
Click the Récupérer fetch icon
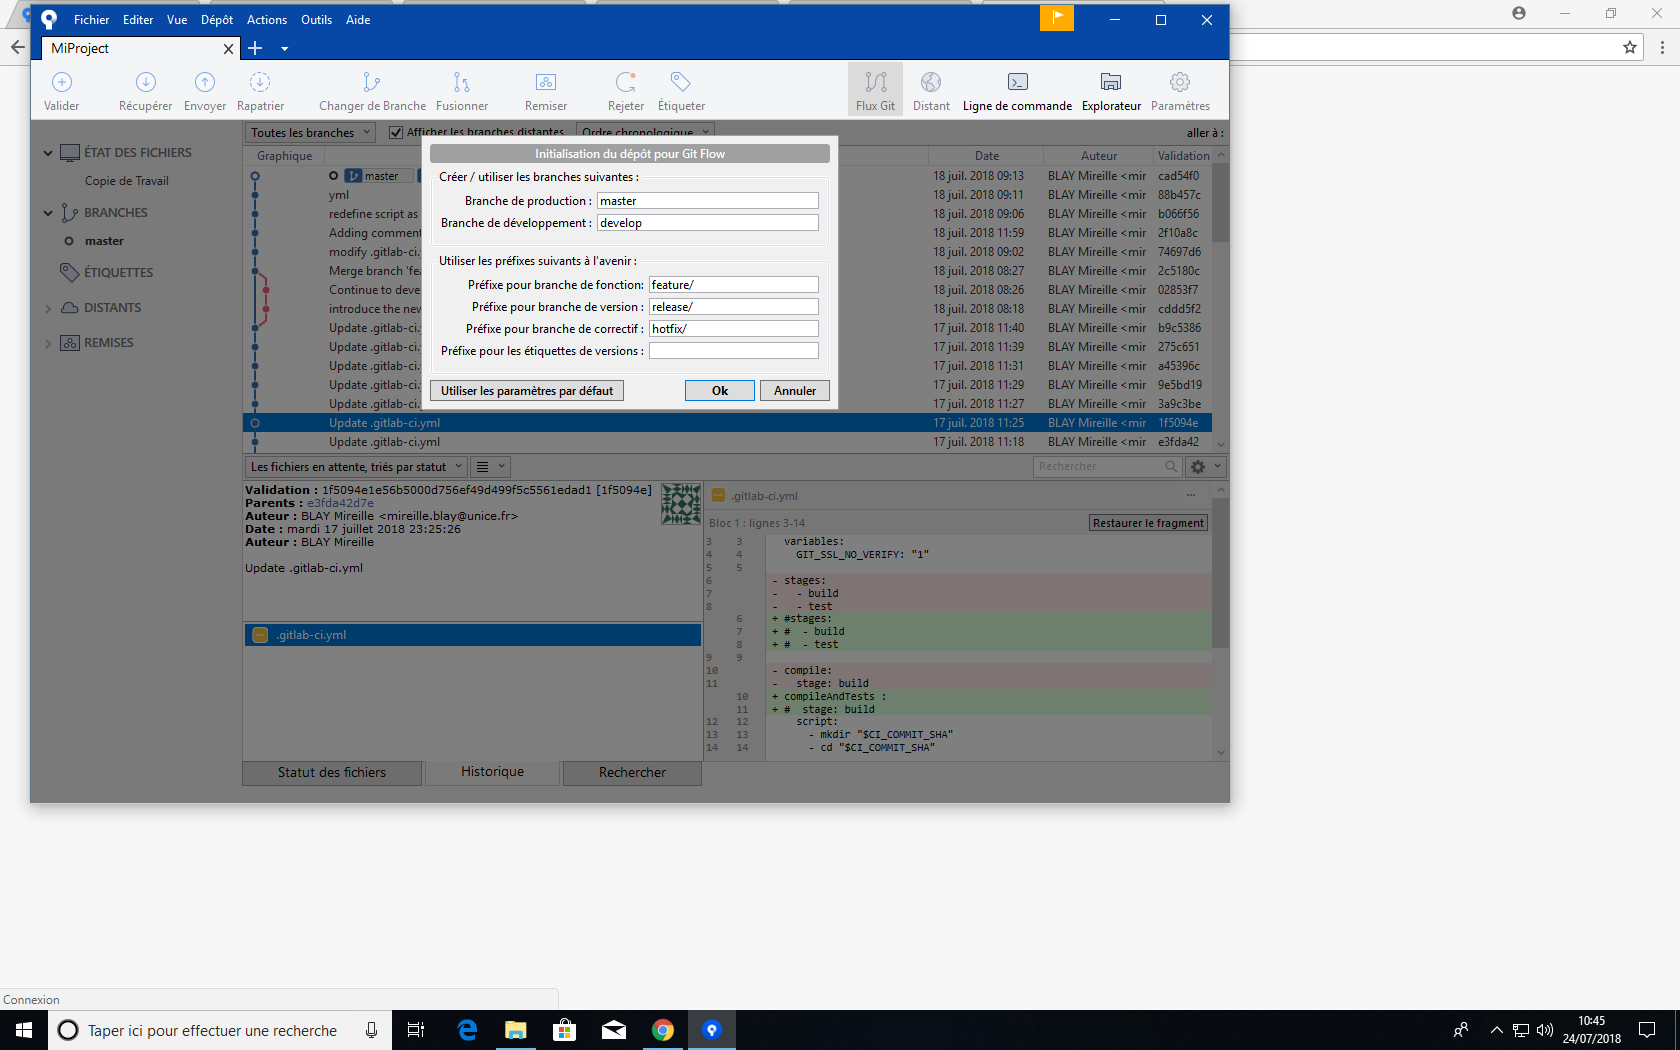(x=145, y=83)
